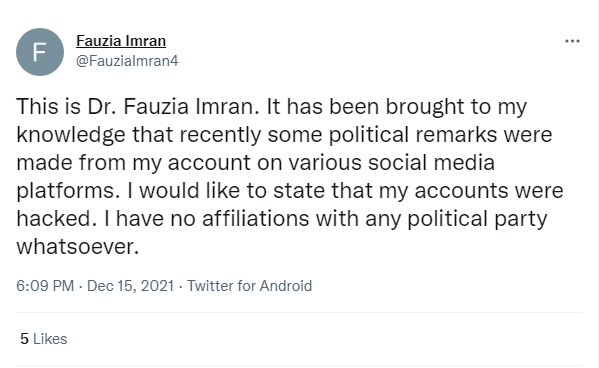This screenshot has width=599, height=368.
Task: Click the word Likes below the tweet
Action: [x=50, y=339]
